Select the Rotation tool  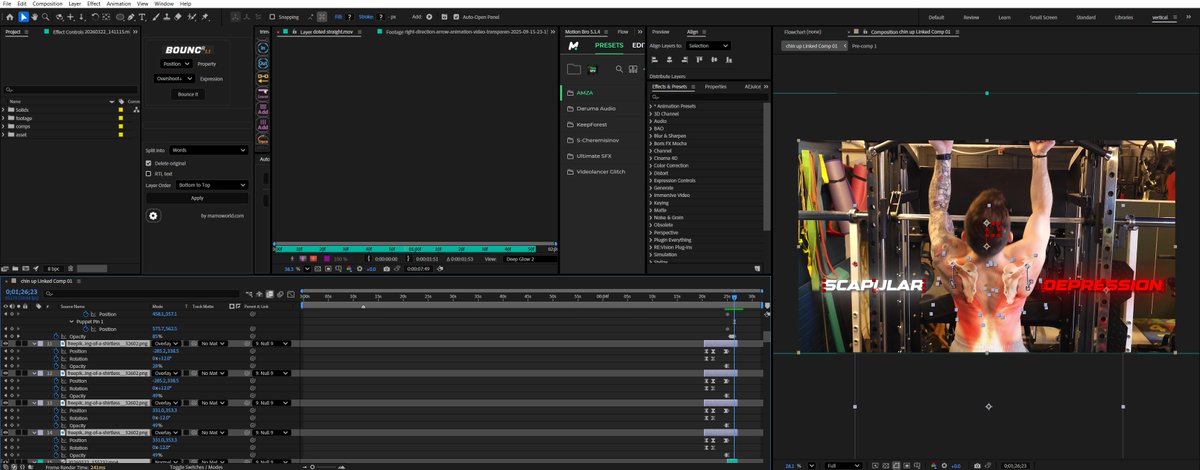[x=95, y=17]
